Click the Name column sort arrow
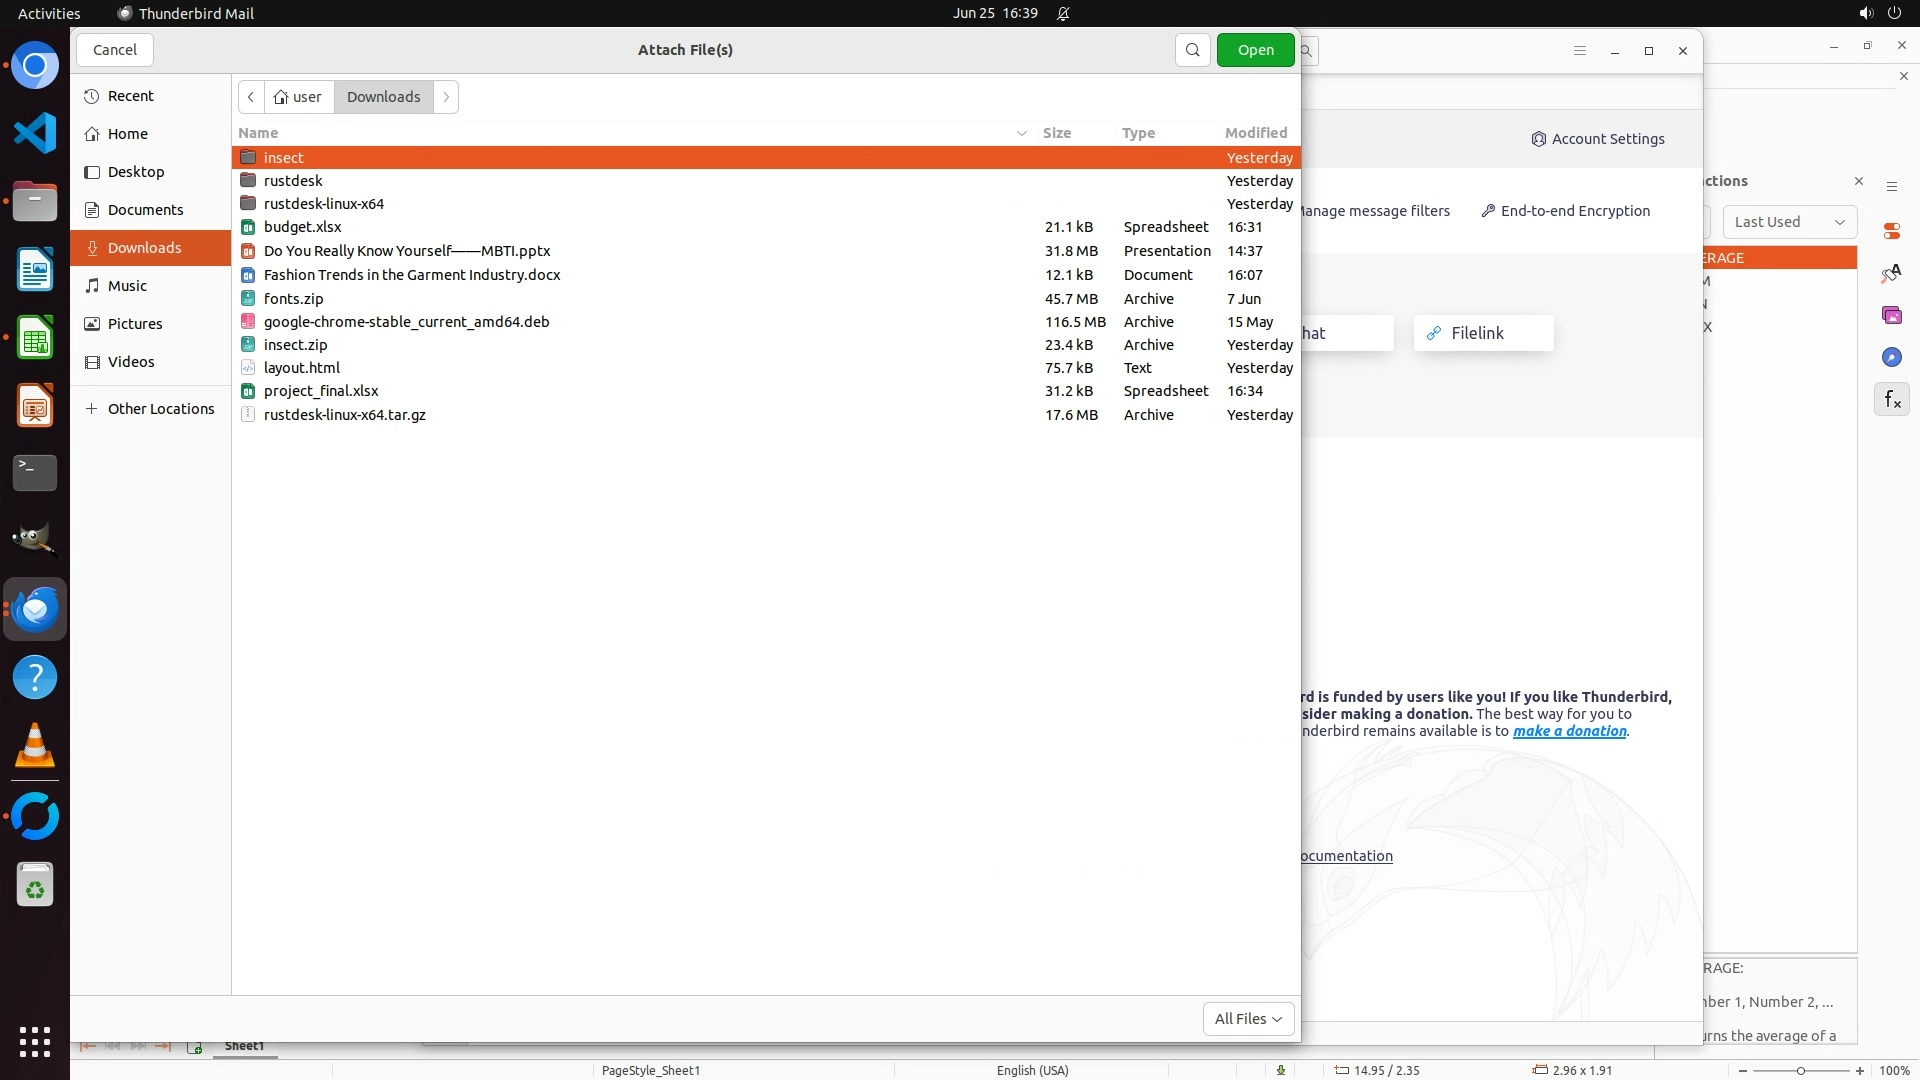Viewport: 1920px width, 1080px height. pyautogui.click(x=1021, y=133)
